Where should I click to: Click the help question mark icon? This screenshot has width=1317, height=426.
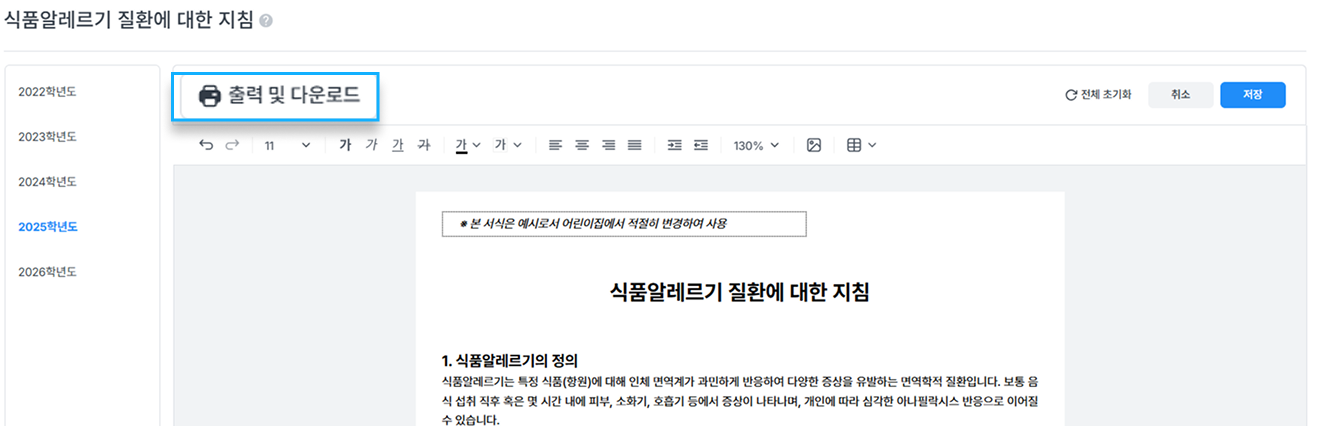(x=265, y=21)
